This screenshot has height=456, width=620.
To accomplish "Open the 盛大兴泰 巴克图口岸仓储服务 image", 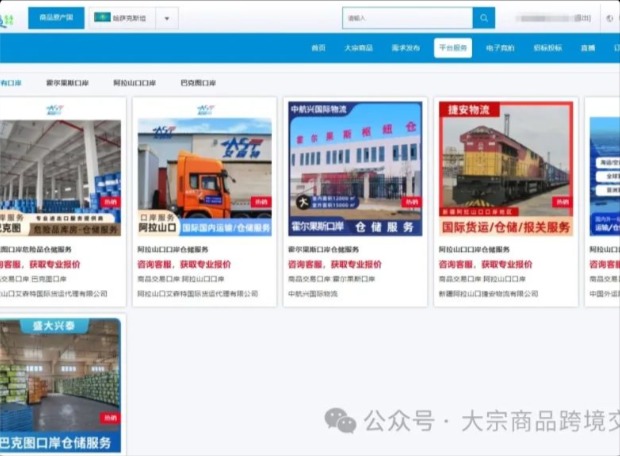I will click(60, 385).
